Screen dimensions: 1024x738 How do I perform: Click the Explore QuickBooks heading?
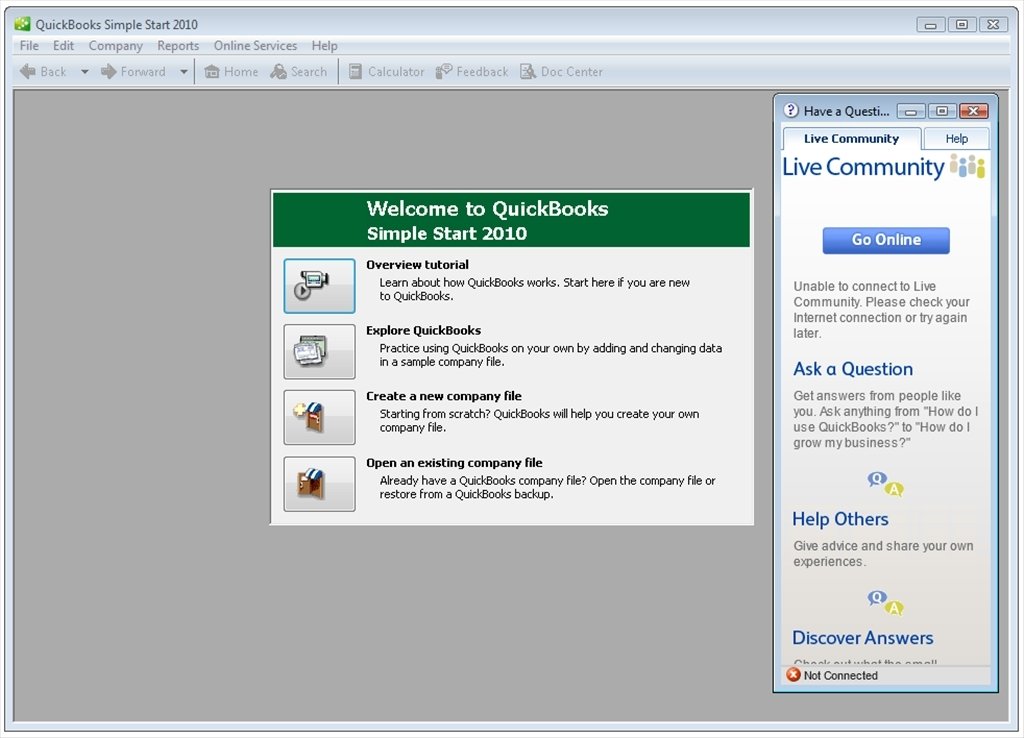423,330
